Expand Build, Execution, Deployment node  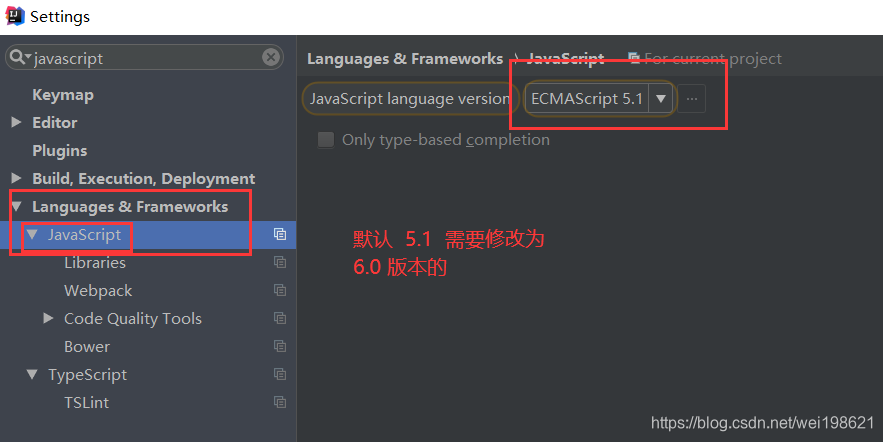tap(16, 178)
